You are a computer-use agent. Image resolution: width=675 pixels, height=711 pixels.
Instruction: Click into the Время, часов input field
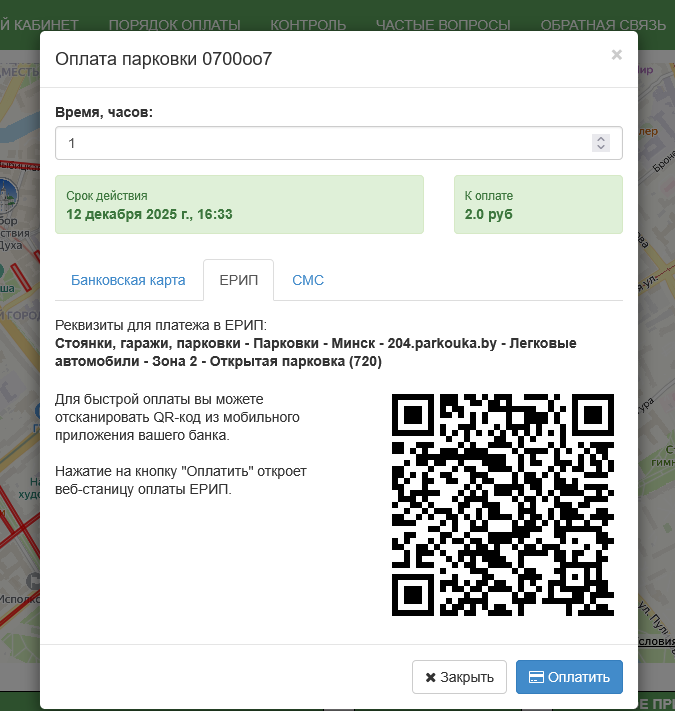pos(320,143)
